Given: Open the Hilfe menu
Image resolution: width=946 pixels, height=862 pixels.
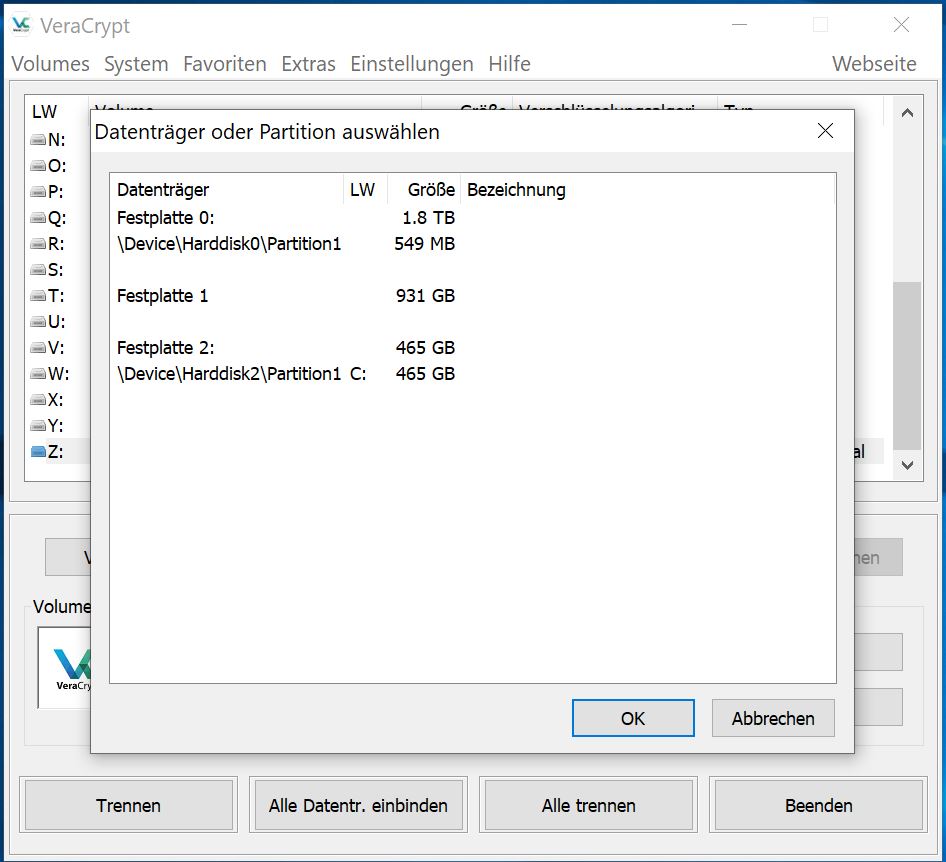Looking at the screenshot, I should click(509, 64).
